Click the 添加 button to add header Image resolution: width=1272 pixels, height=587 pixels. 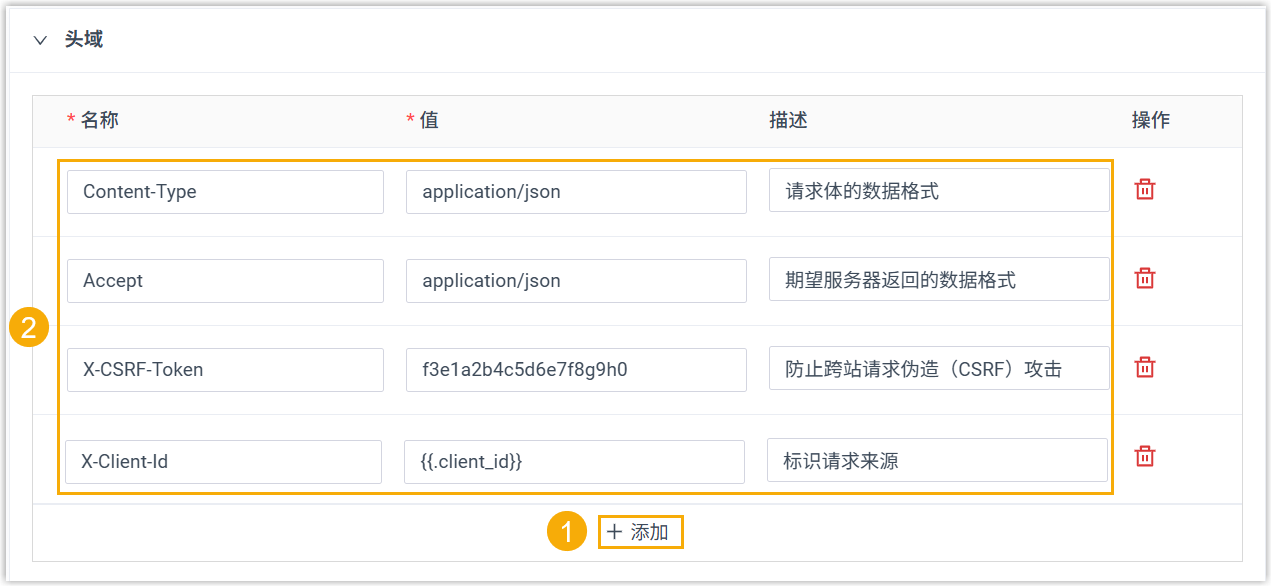640,532
